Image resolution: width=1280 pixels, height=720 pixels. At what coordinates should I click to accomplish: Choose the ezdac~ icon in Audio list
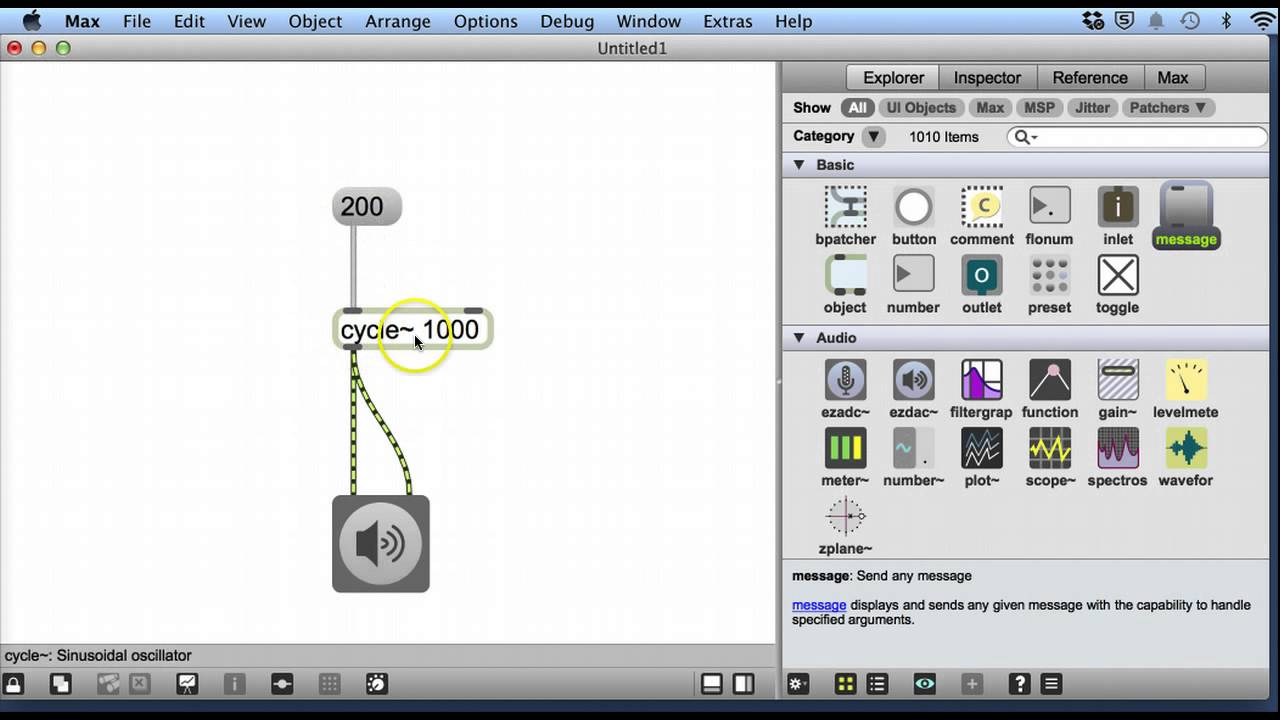point(913,380)
